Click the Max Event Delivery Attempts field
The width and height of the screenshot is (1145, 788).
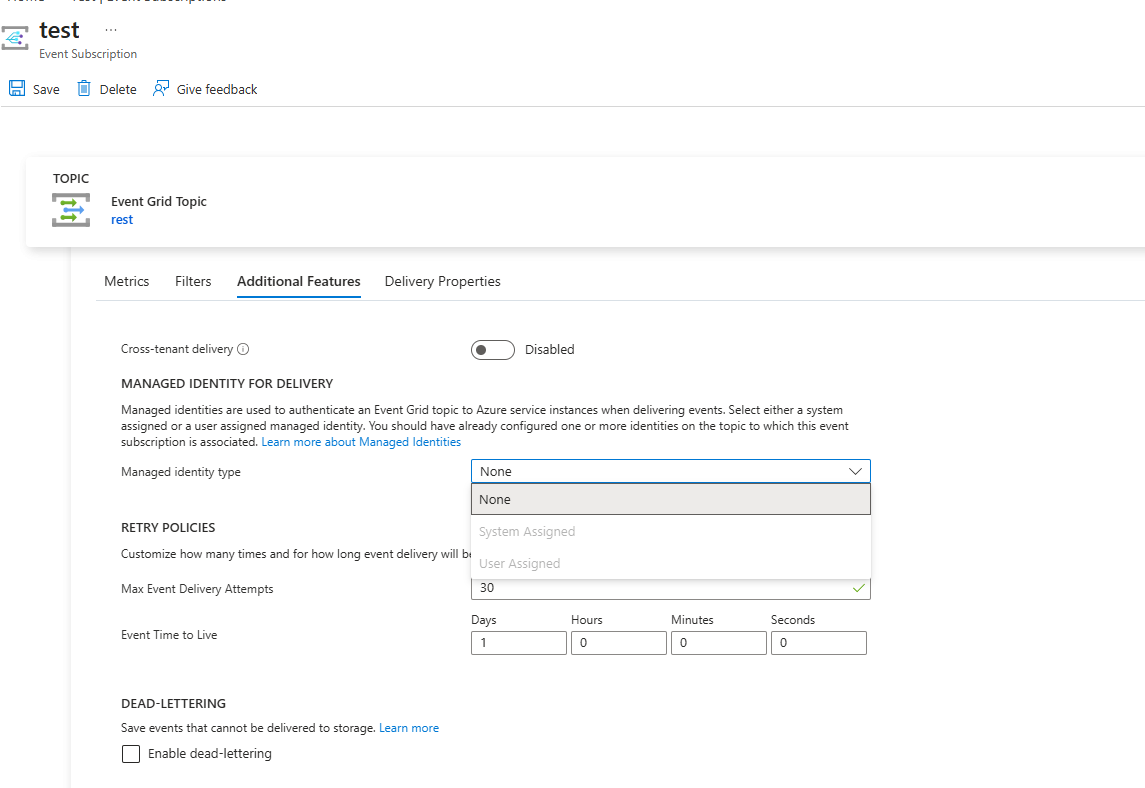coord(670,589)
